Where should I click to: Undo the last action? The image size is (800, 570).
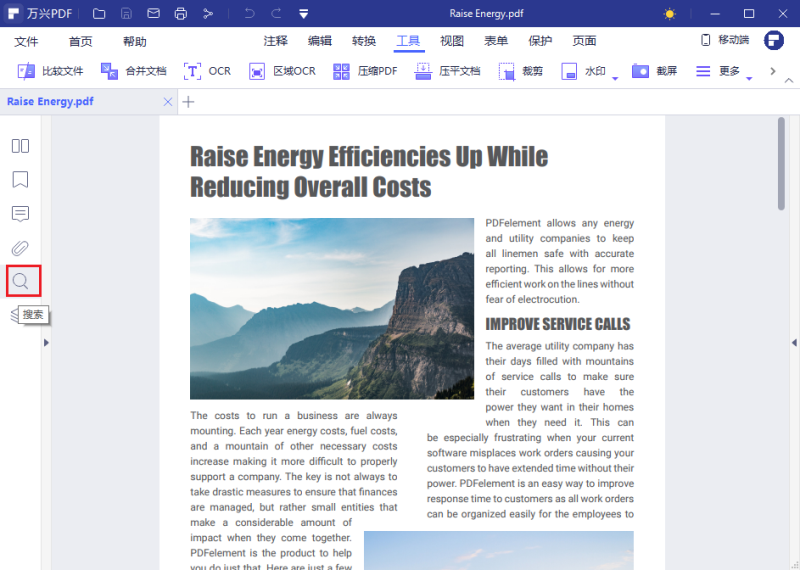249,14
